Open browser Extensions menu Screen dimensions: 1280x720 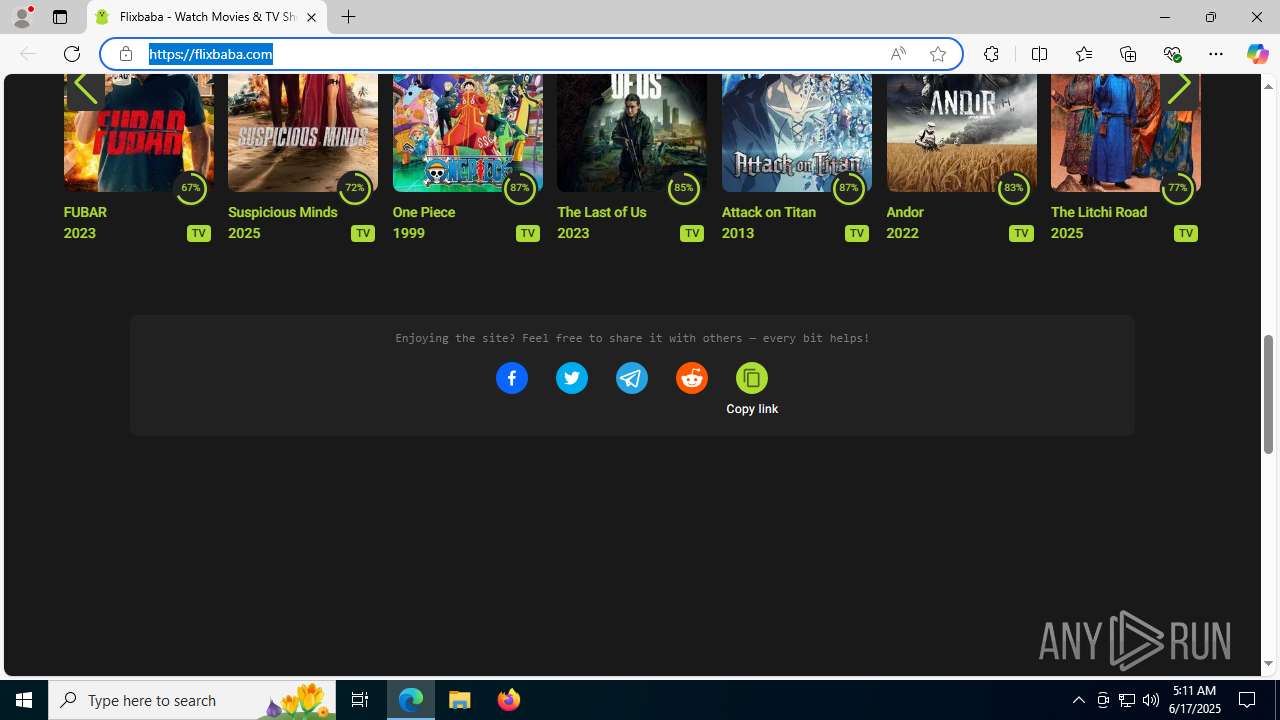tap(991, 54)
